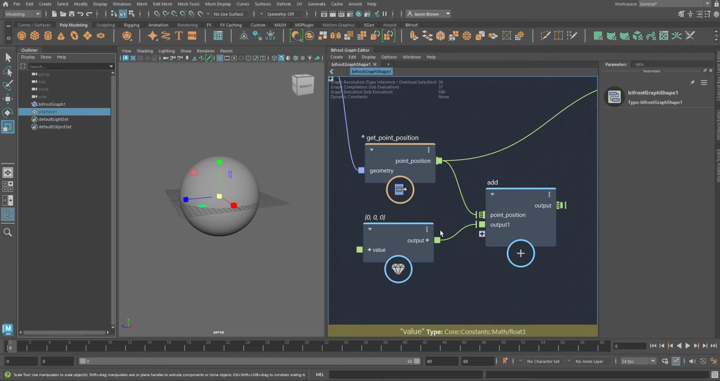Viewport: 720px width, 381px height.
Task: Click the add node plus icon circle
Action: click(521, 253)
